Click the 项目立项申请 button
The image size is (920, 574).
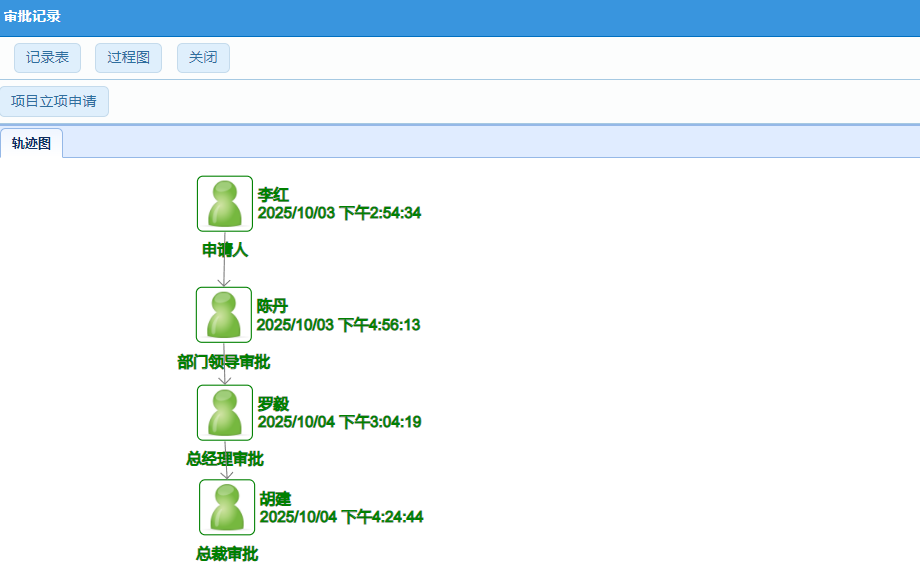[x=54, y=101]
